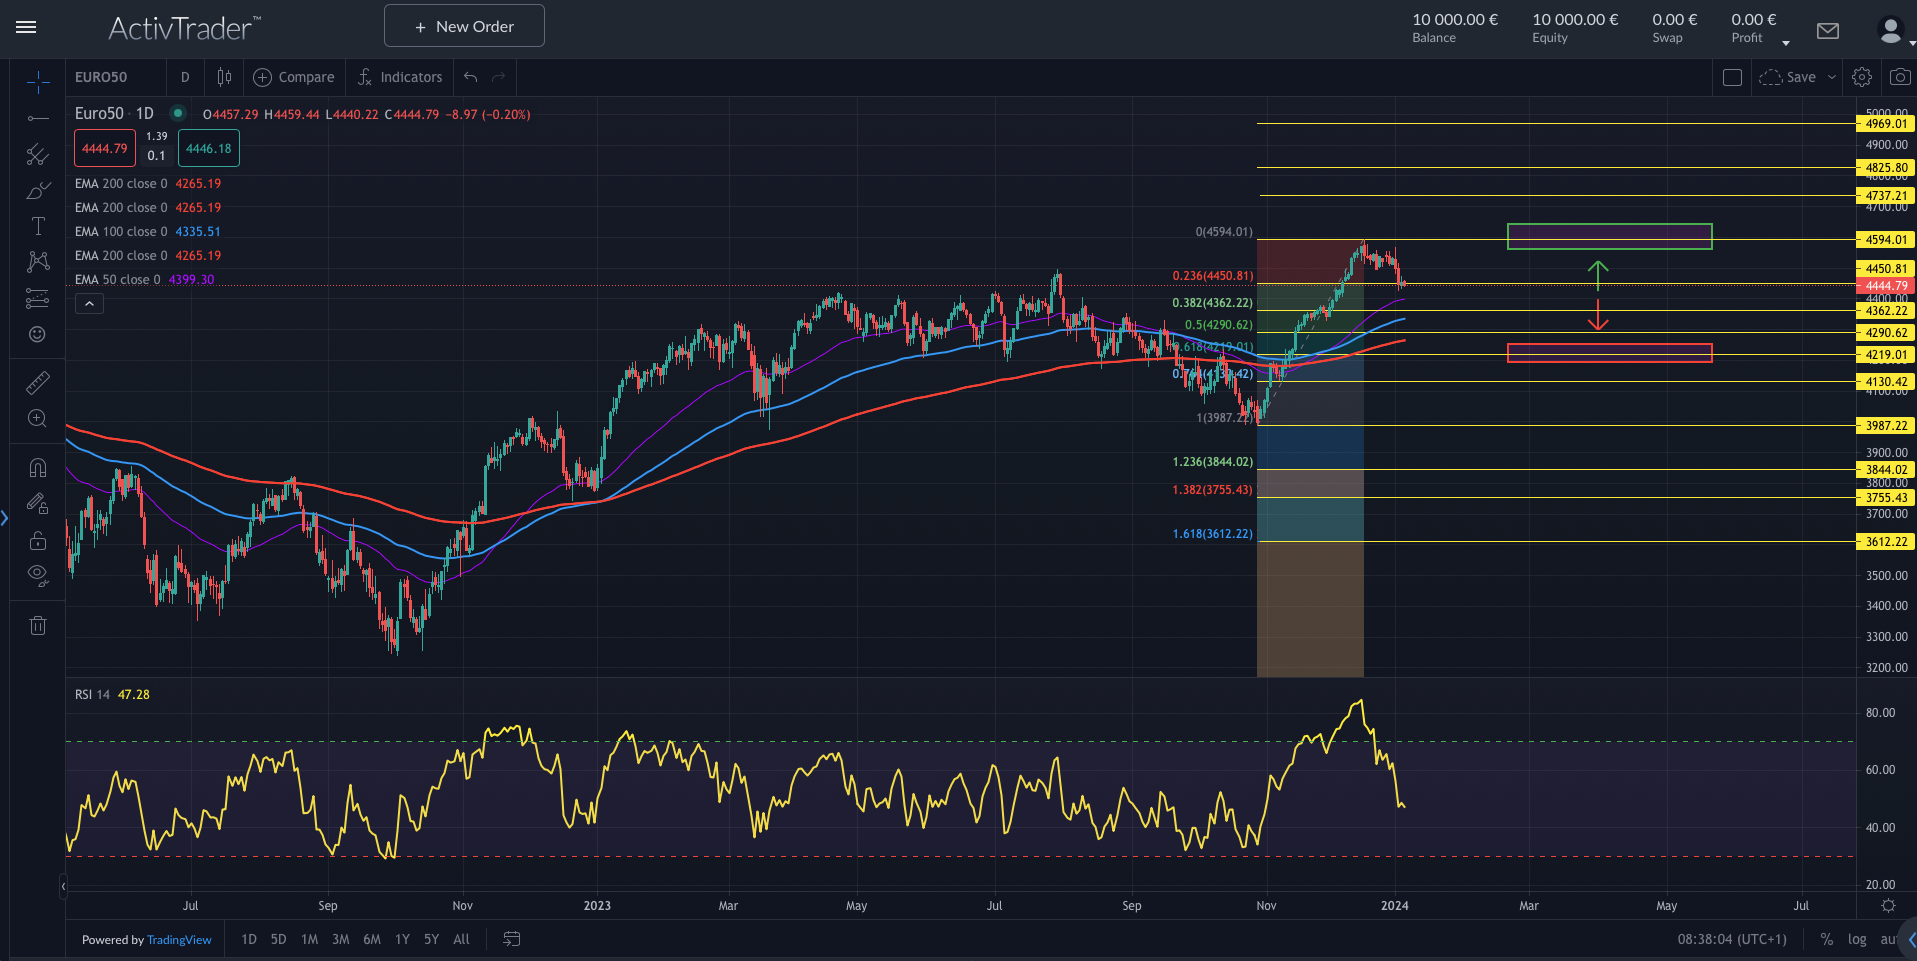Viewport: 1917px width, 961px height.
Task: Open the XABCD pattern tool
Action: 37,262
